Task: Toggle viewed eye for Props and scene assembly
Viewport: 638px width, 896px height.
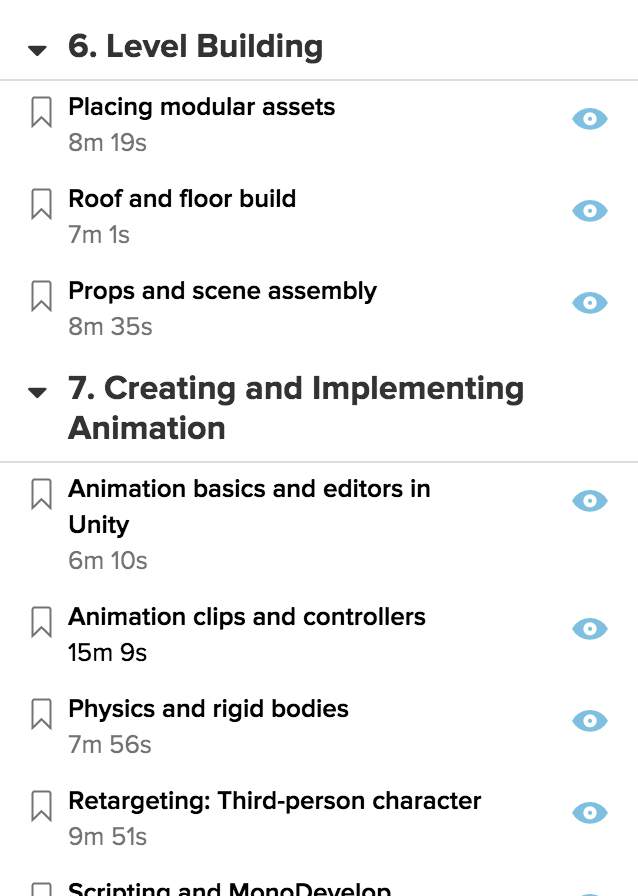Action: point(589,303)
